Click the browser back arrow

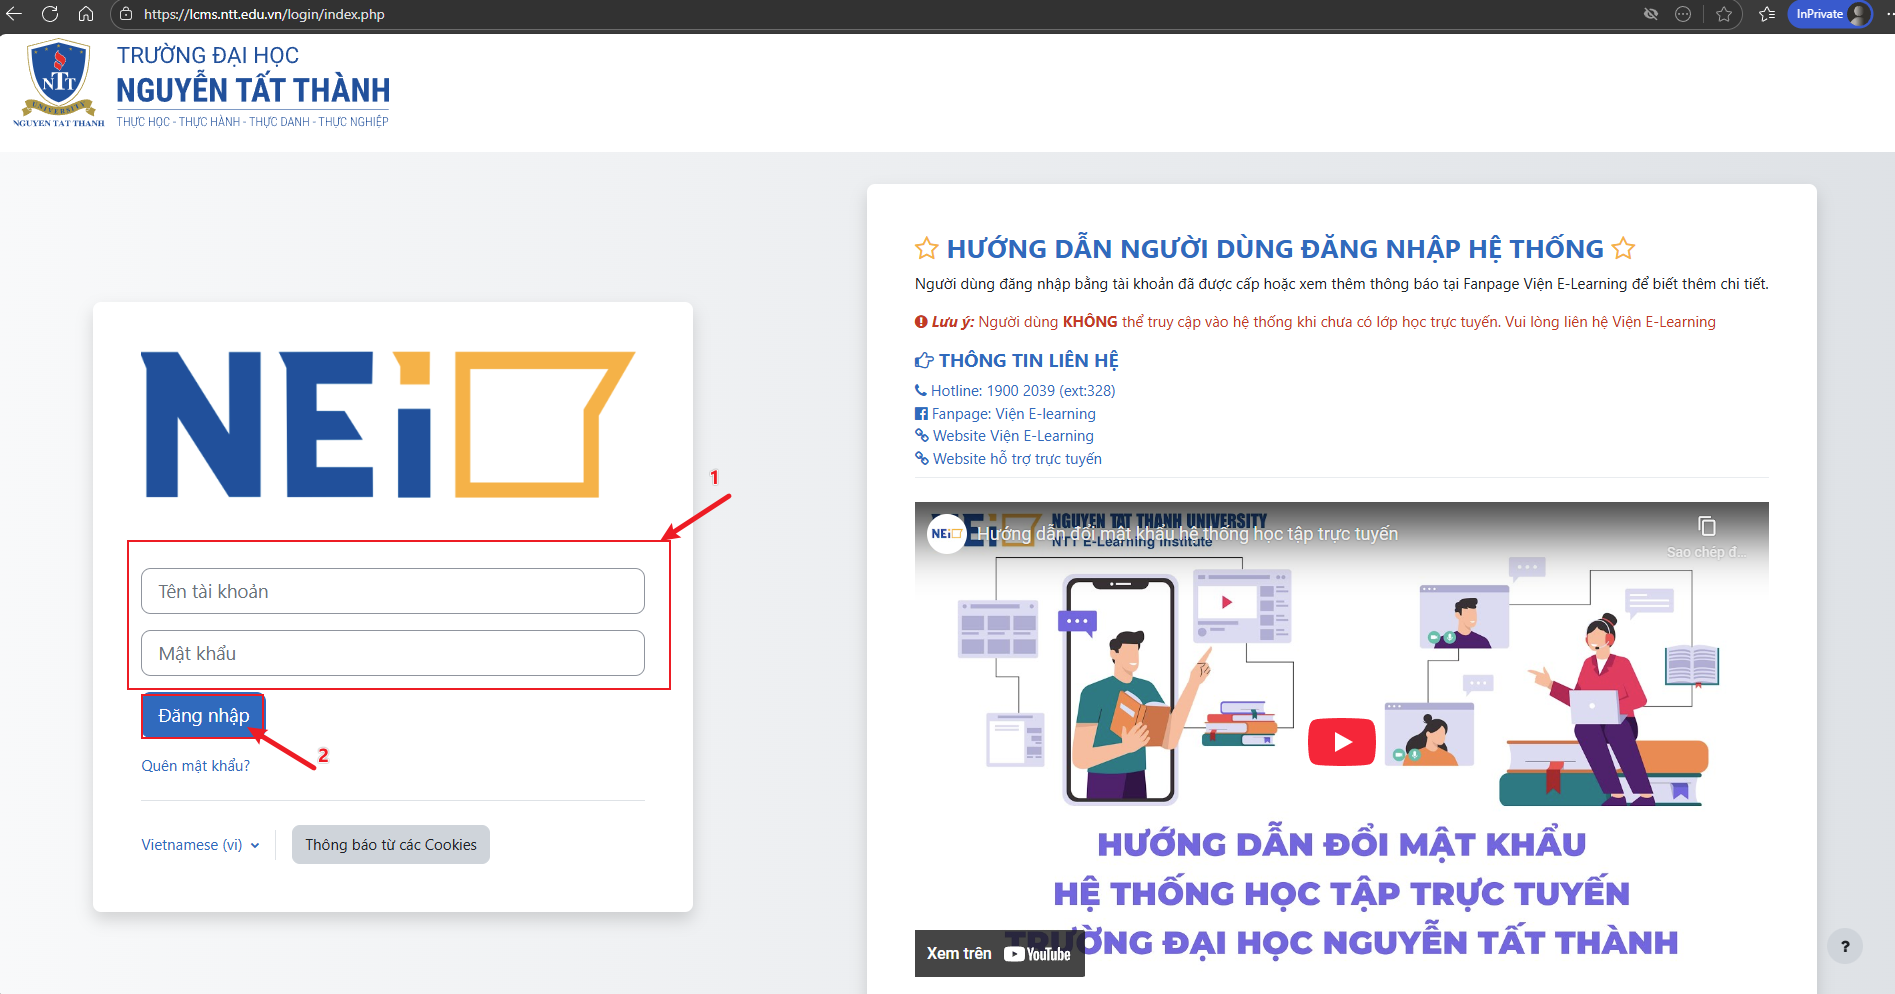point(14,14)
